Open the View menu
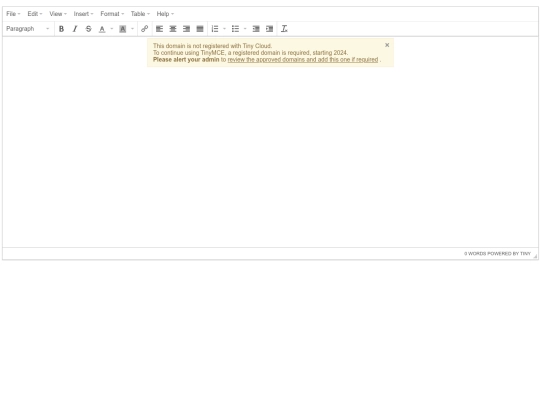The image size is (540, 405). (x=58, y=14)
